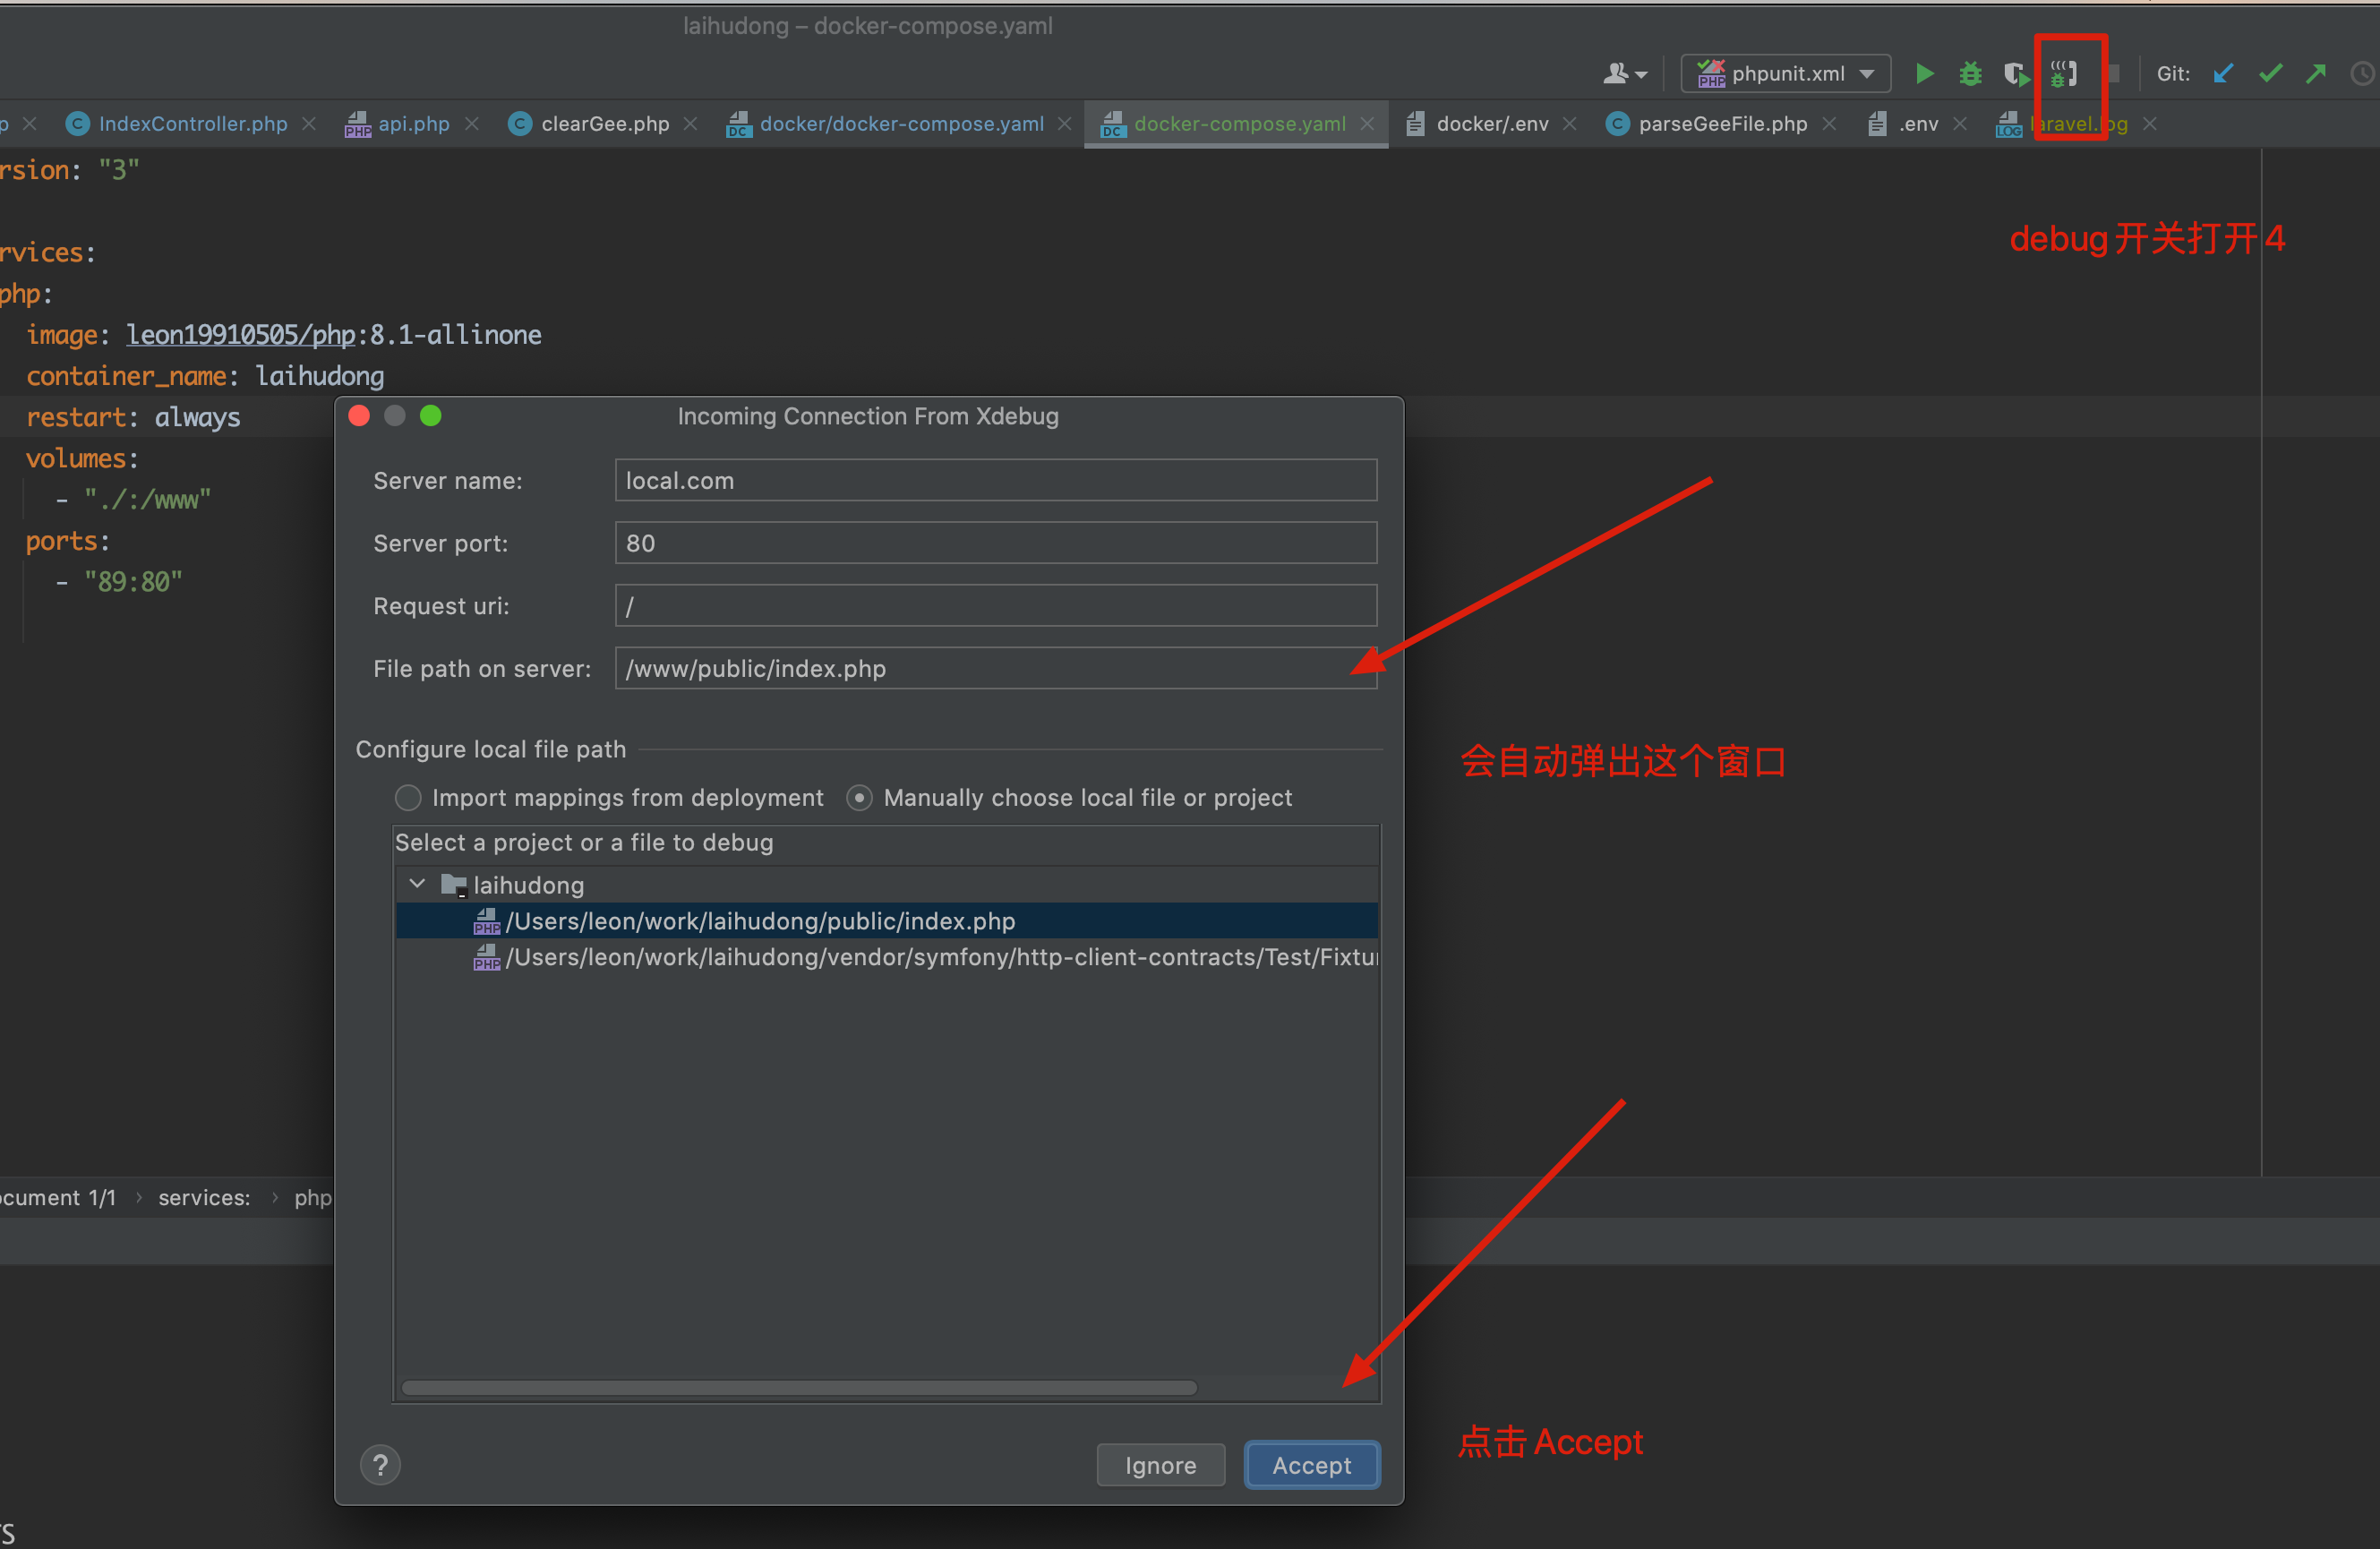Select the laihudong project folder row
Image resolution: width=2380 pixels, height=1549 pixels.
[887, 884]
